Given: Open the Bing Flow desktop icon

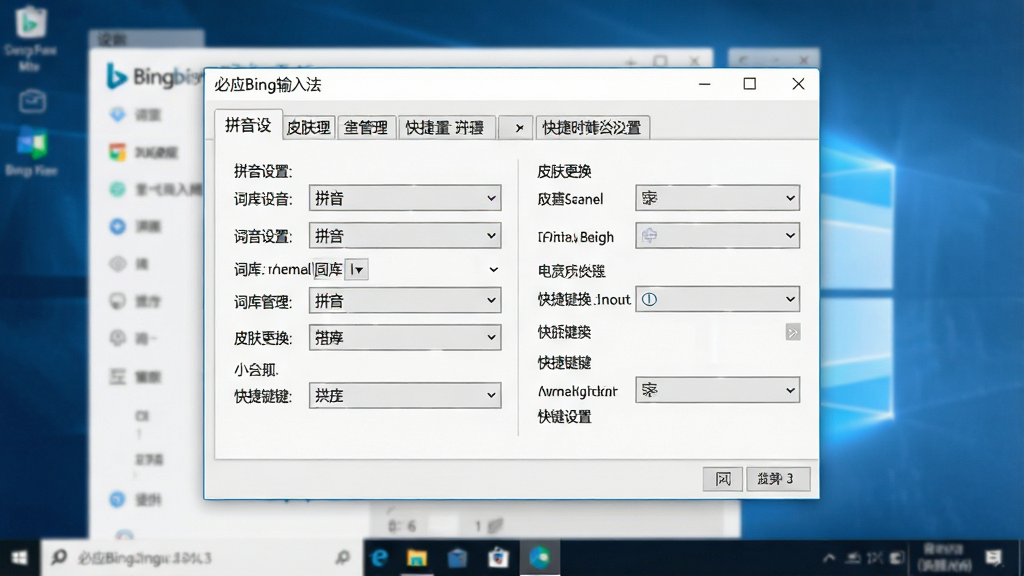Looking at the screenshot, I should click(x=31, y=143).
